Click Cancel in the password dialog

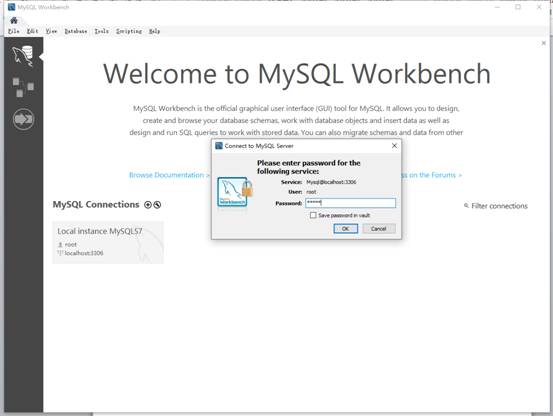tap(379, 229)
